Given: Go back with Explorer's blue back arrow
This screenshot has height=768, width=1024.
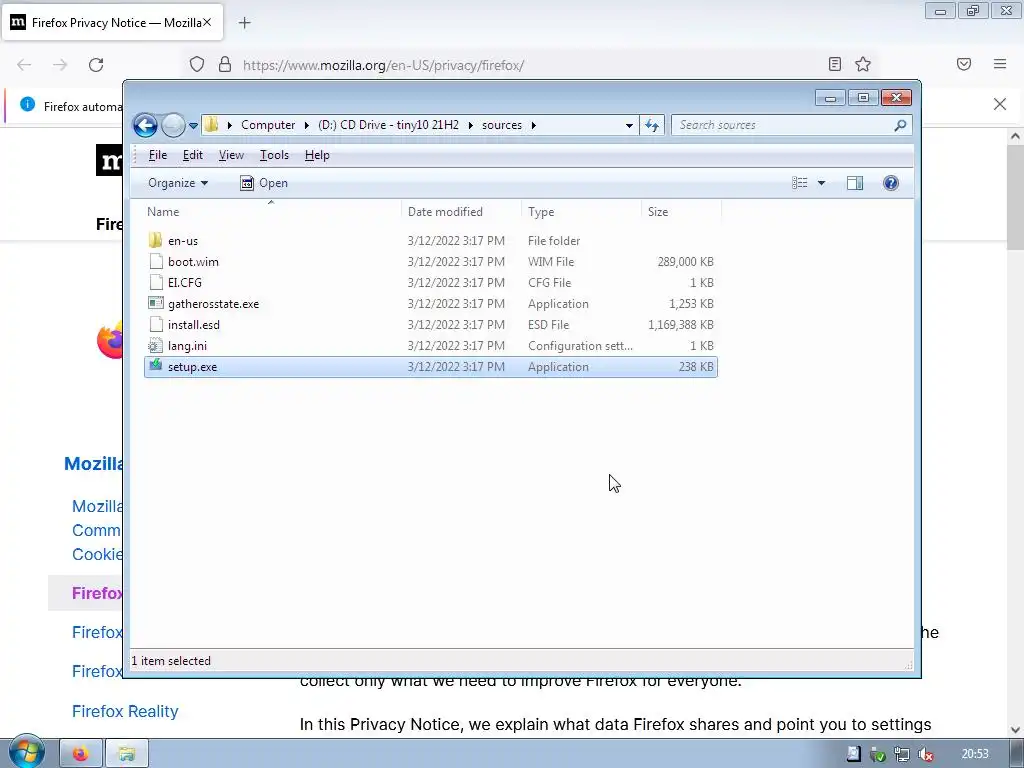Looking at the screenshot, I should (x=145, y=125).
